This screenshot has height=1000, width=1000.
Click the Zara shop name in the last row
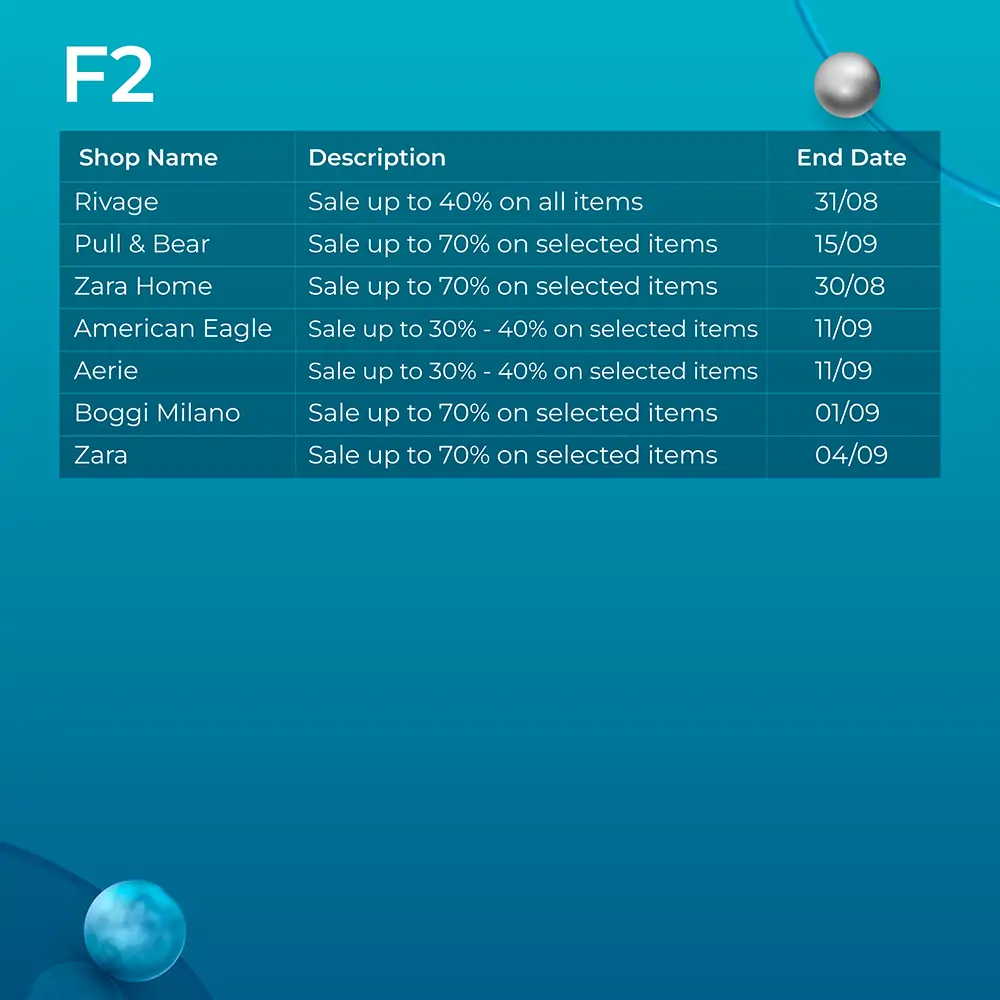(101, 455)
